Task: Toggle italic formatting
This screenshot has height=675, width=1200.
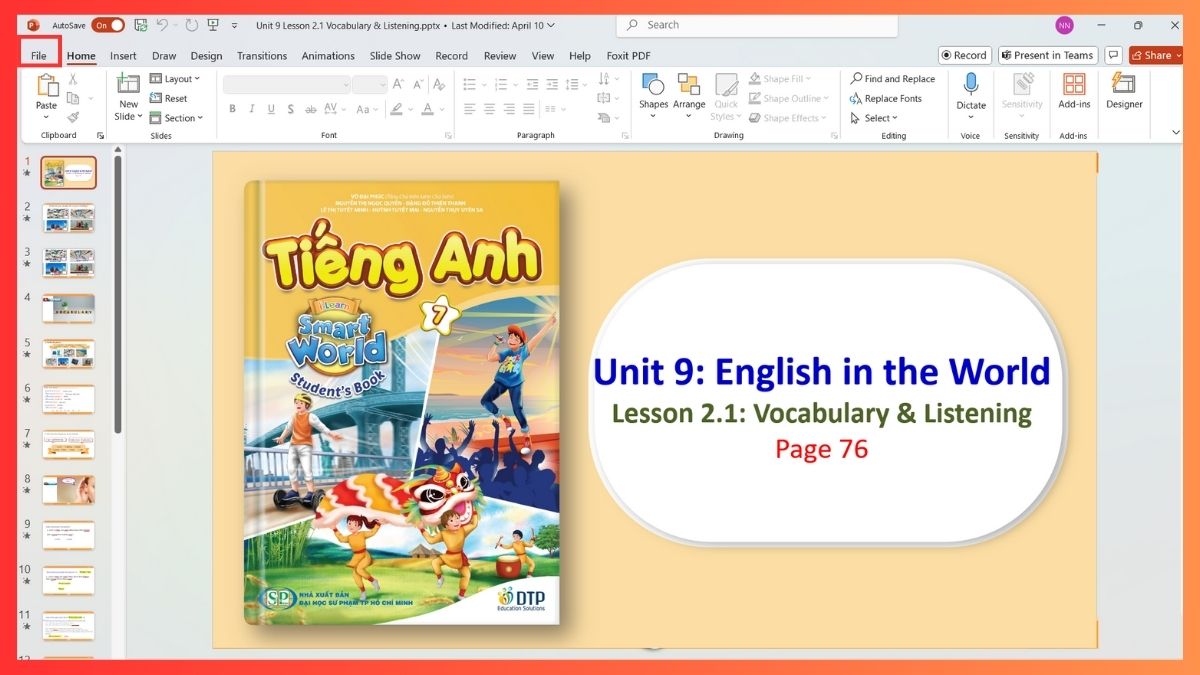Action: (252, 108)
